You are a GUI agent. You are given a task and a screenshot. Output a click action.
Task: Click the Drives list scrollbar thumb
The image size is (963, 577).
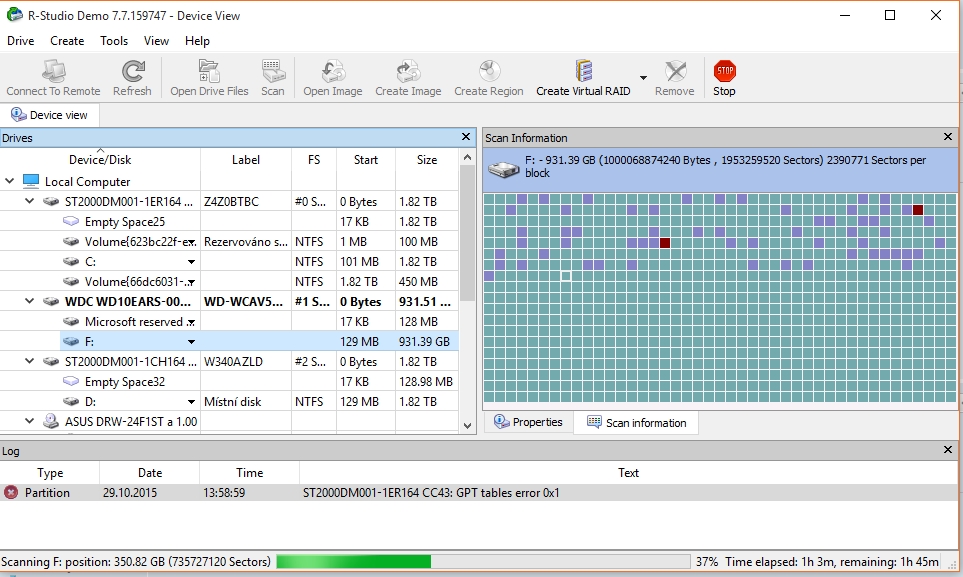pyautogui.click(x=467, y=233)
